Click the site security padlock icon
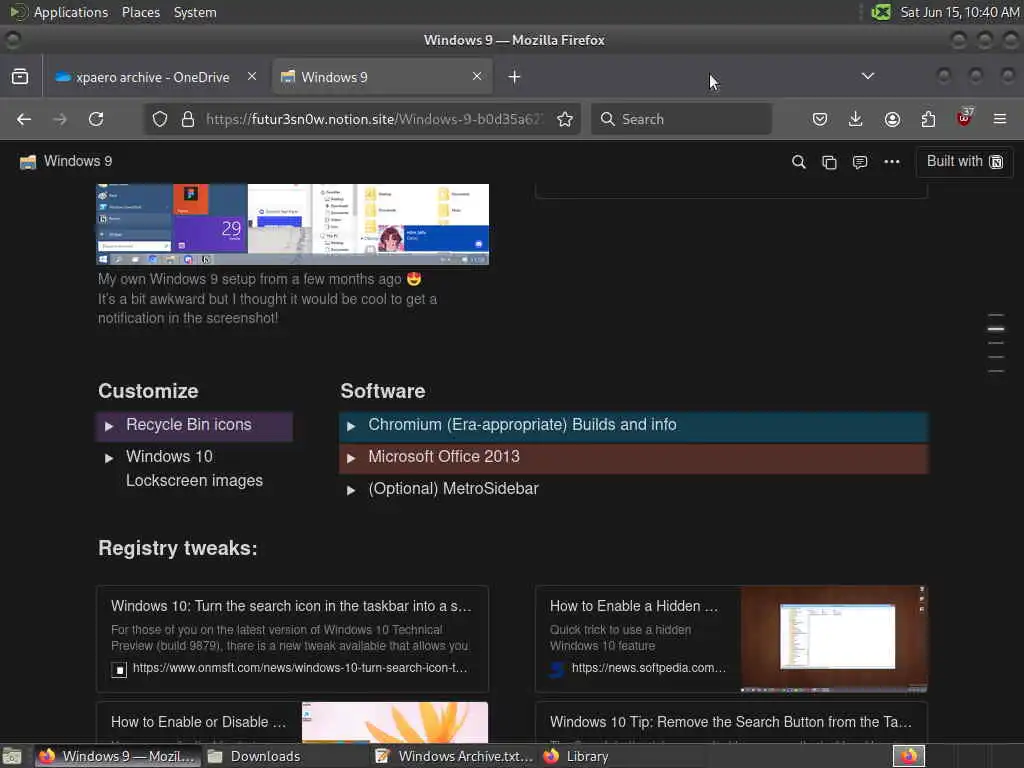Screen dimensions: 1024x768 pos(187,119)
